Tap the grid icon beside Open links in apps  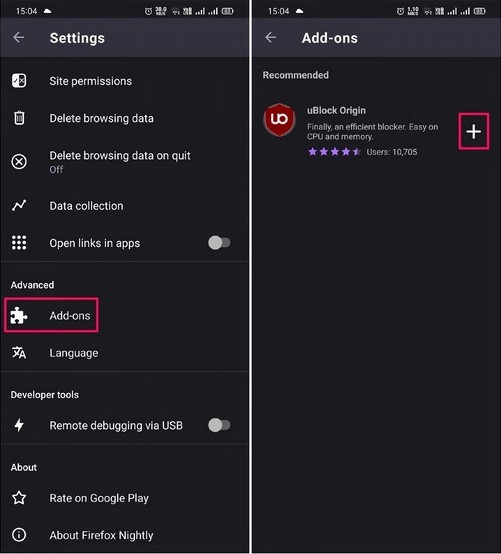(x=19, y=243)
